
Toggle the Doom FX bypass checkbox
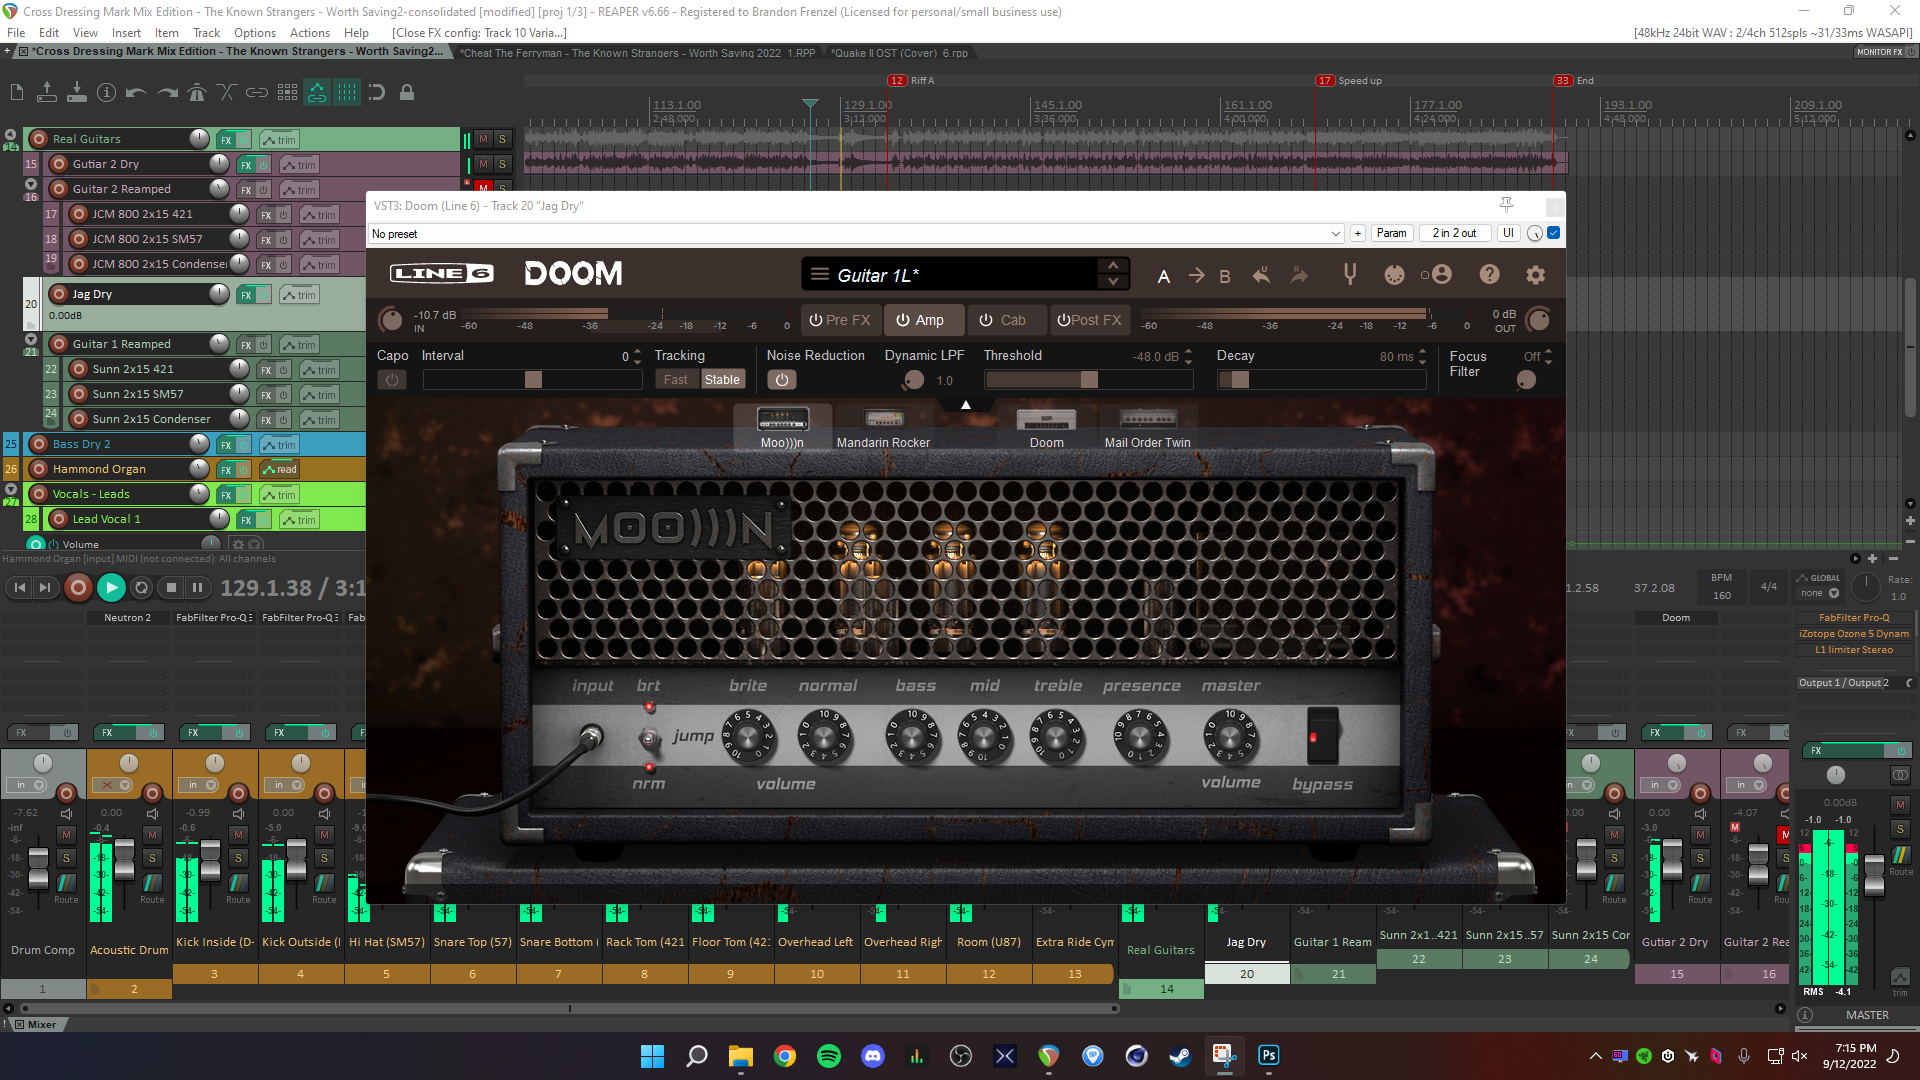click(1553, 233)
